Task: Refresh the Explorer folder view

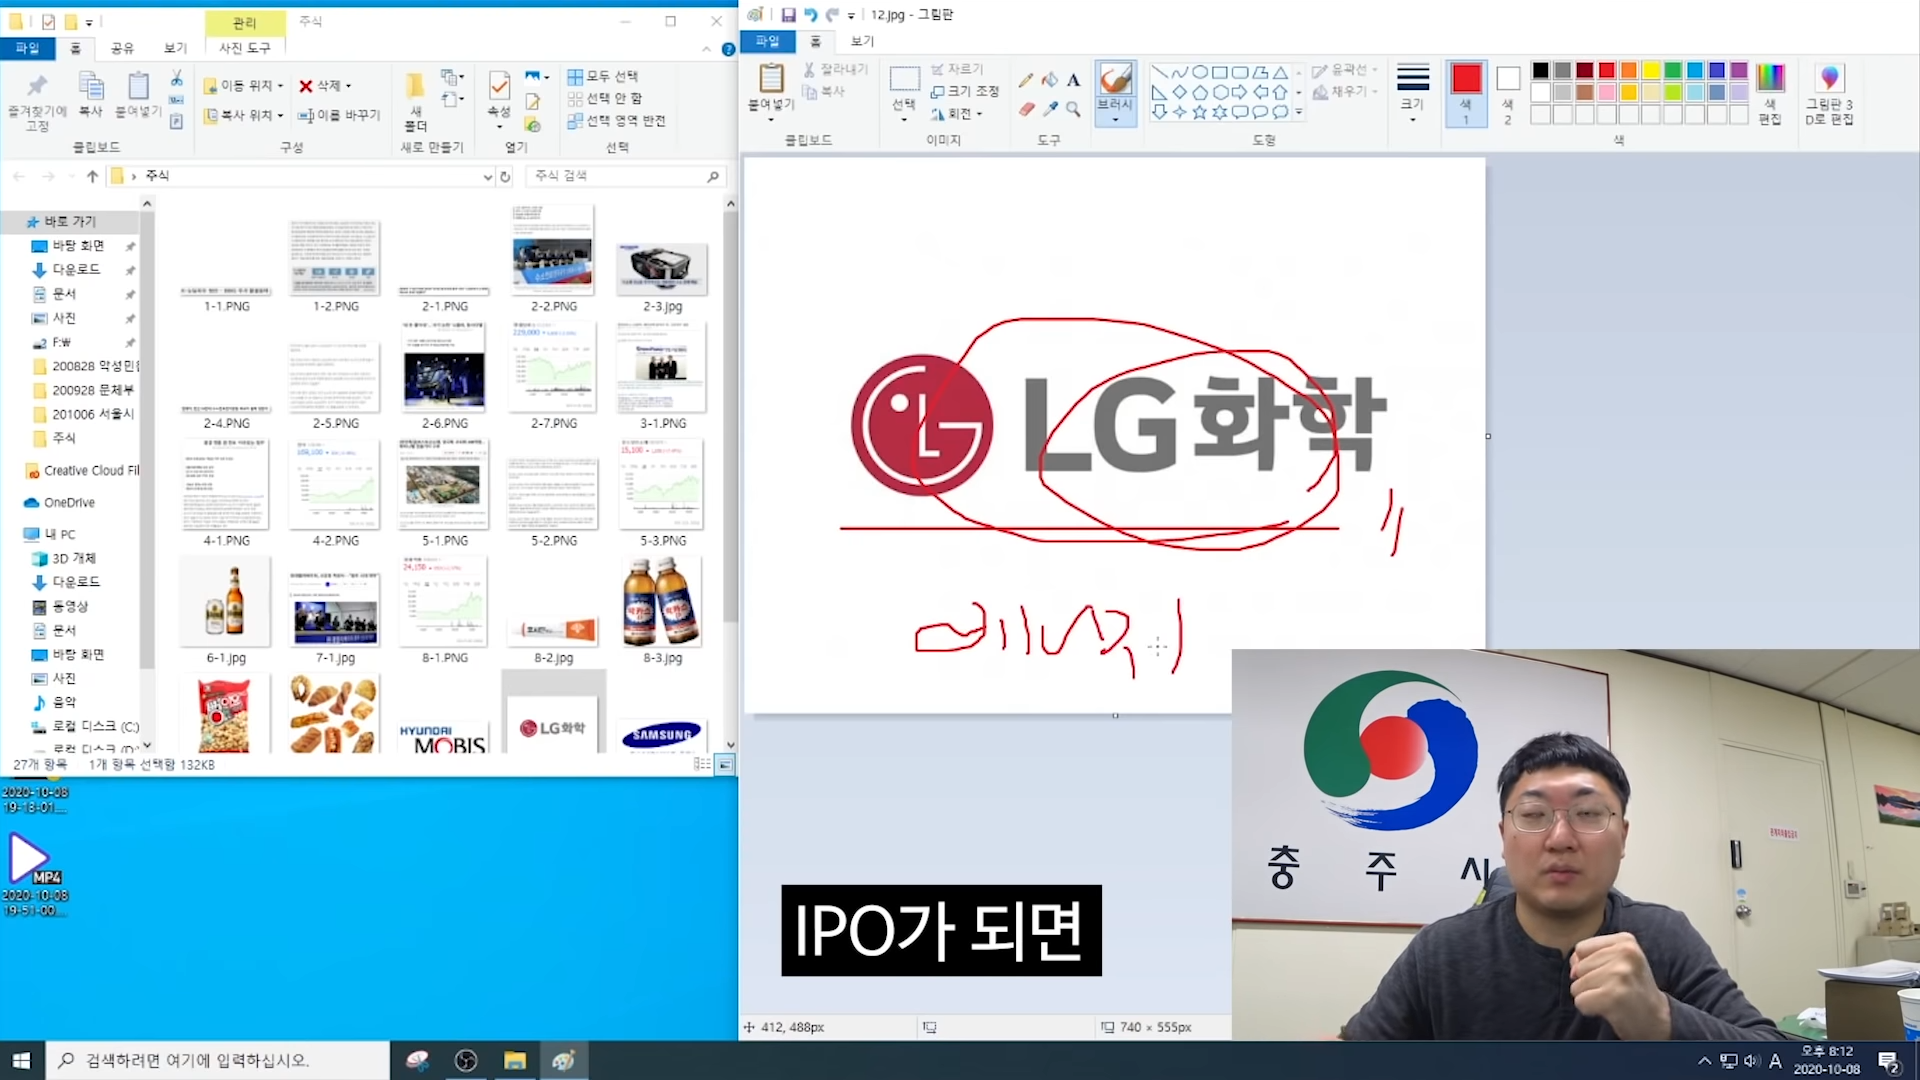Action: pyautogui.click(x=506, y=176)
